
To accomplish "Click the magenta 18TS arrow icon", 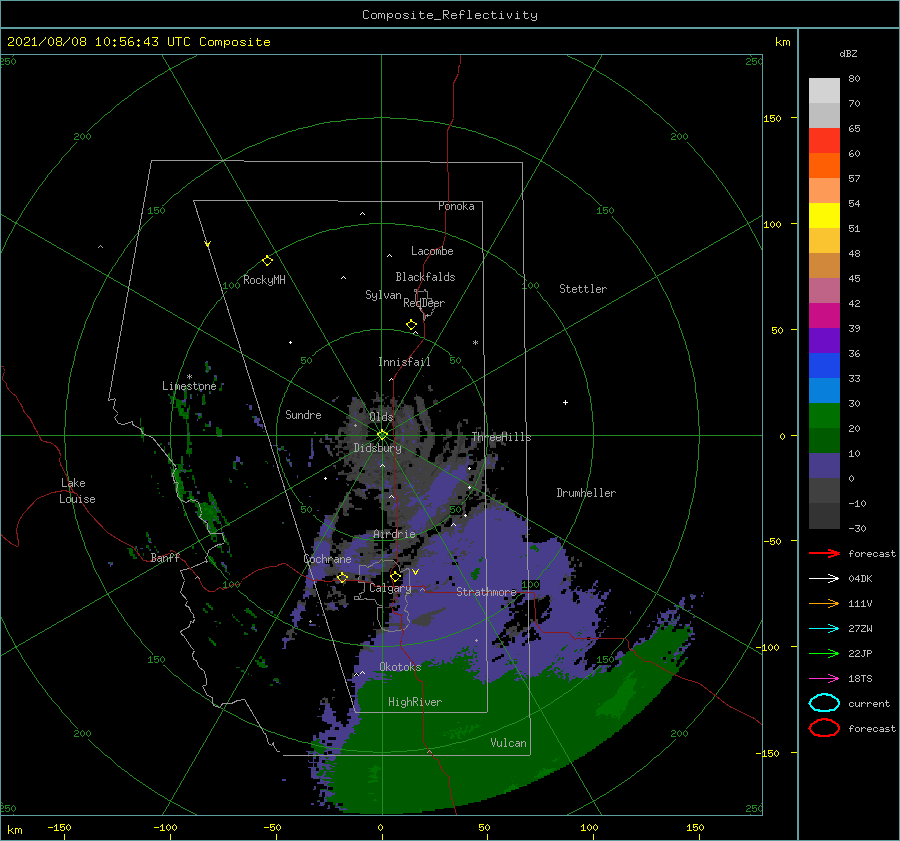I will point(824,679).
